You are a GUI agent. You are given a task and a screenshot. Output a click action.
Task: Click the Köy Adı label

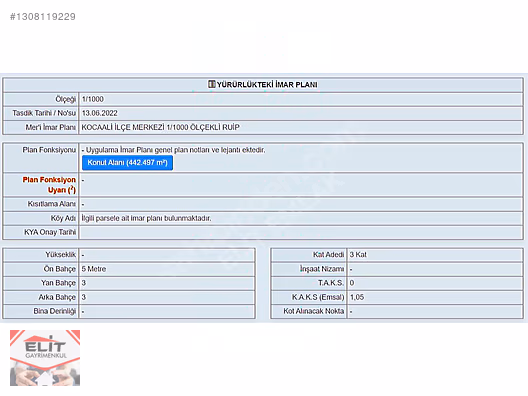pos(63,218)
